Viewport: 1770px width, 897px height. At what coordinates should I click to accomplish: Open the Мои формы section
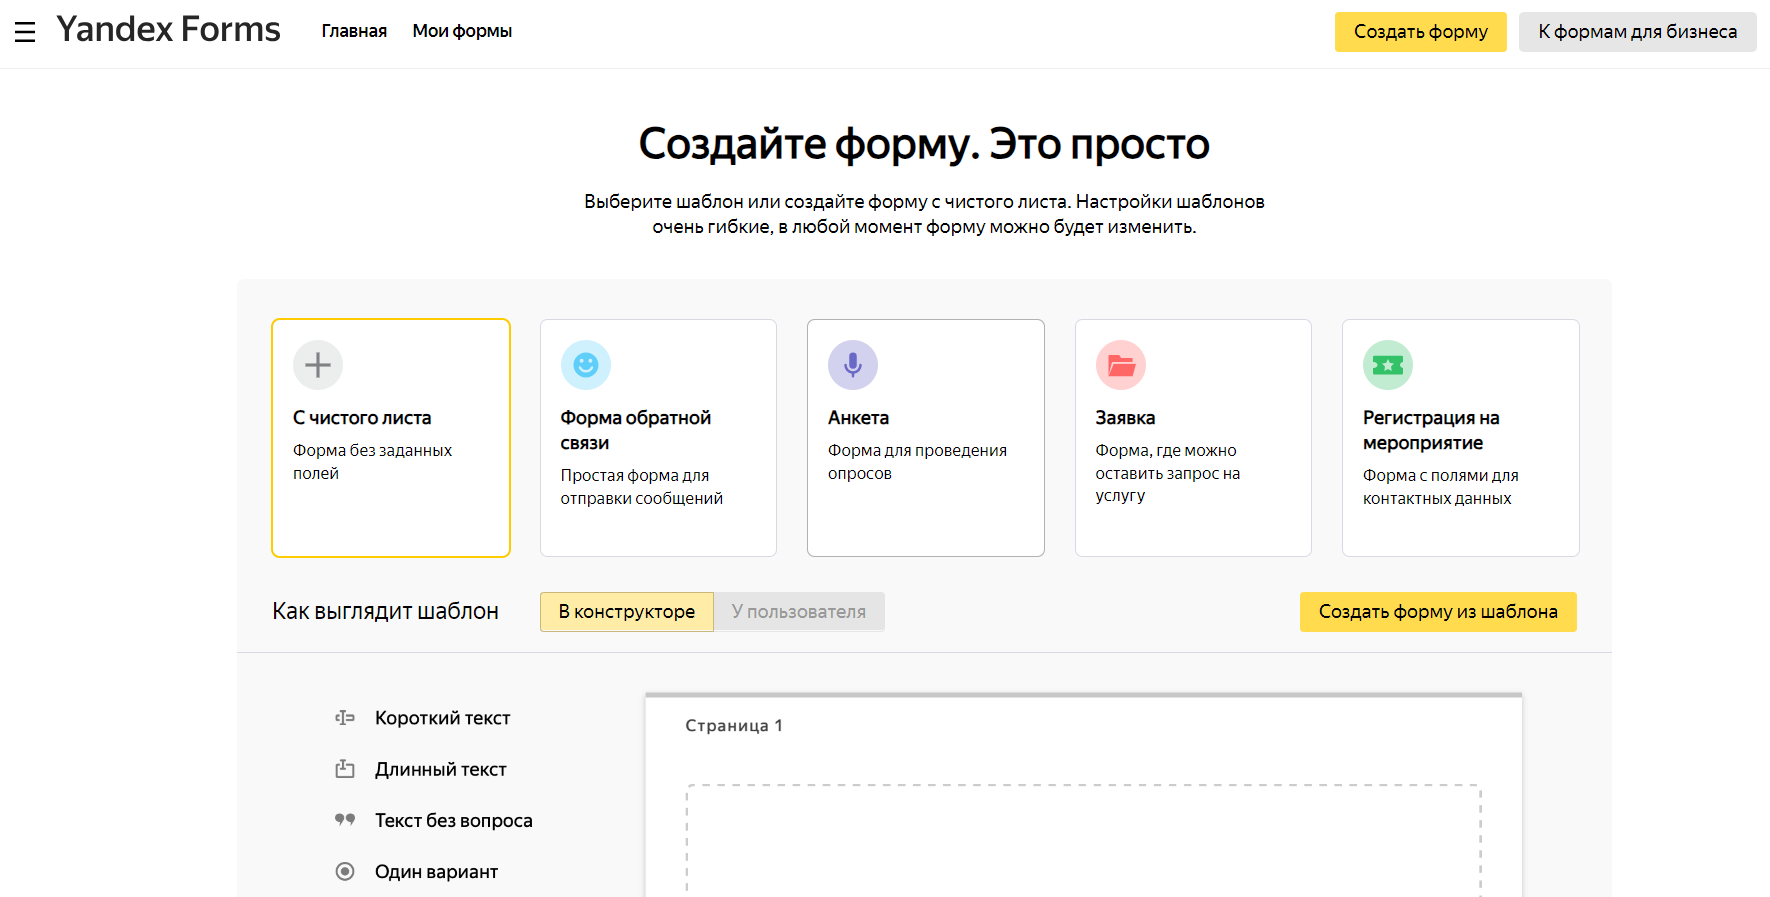pos(462,31)
